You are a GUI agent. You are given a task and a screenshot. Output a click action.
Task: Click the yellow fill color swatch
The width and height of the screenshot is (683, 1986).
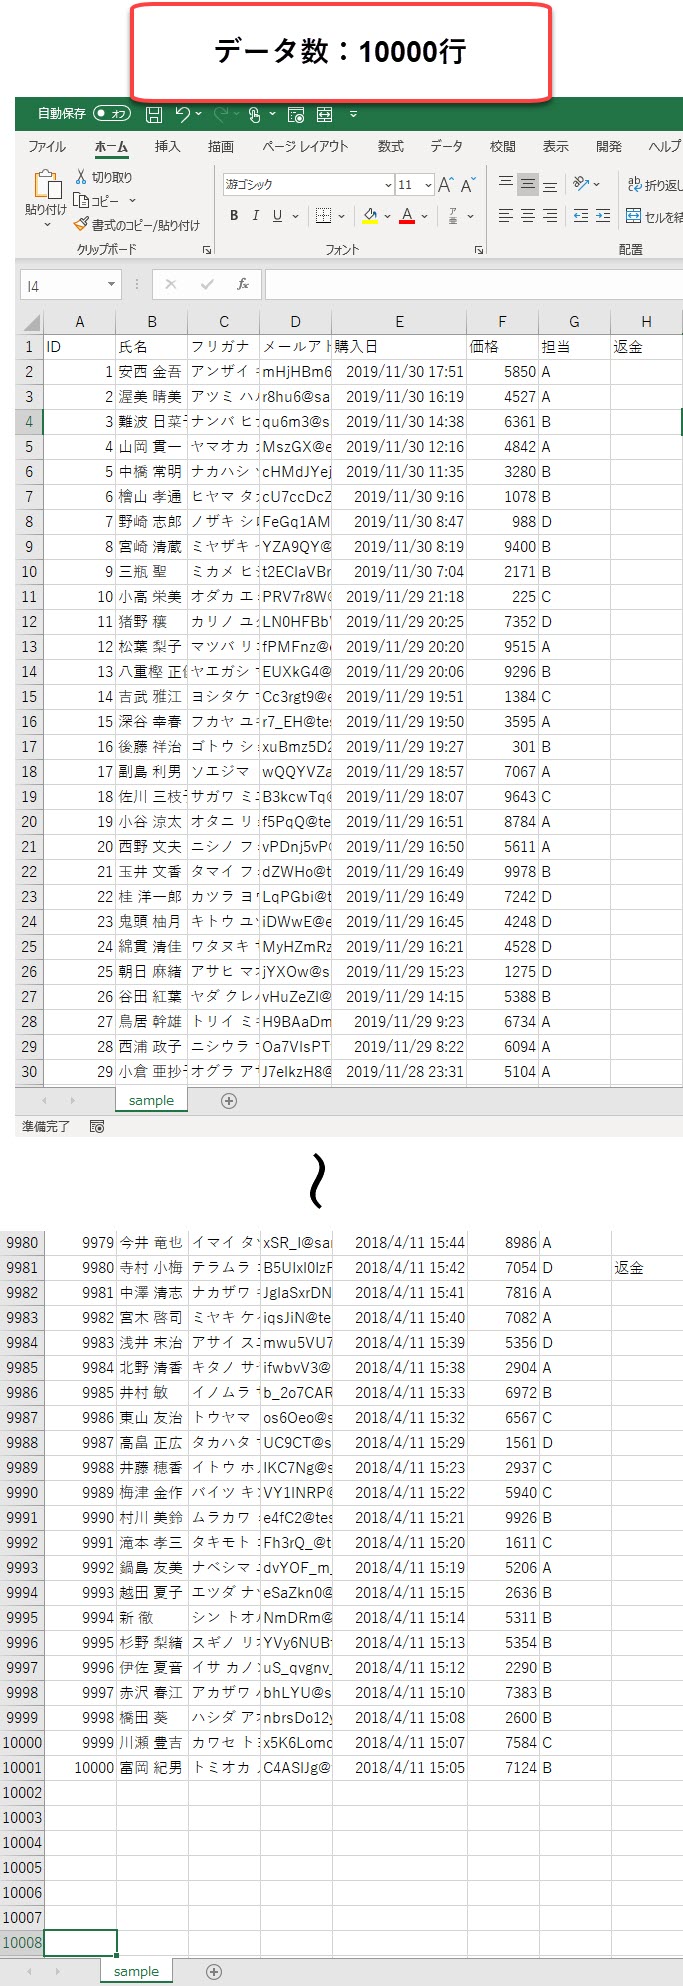tap(370, 216)
